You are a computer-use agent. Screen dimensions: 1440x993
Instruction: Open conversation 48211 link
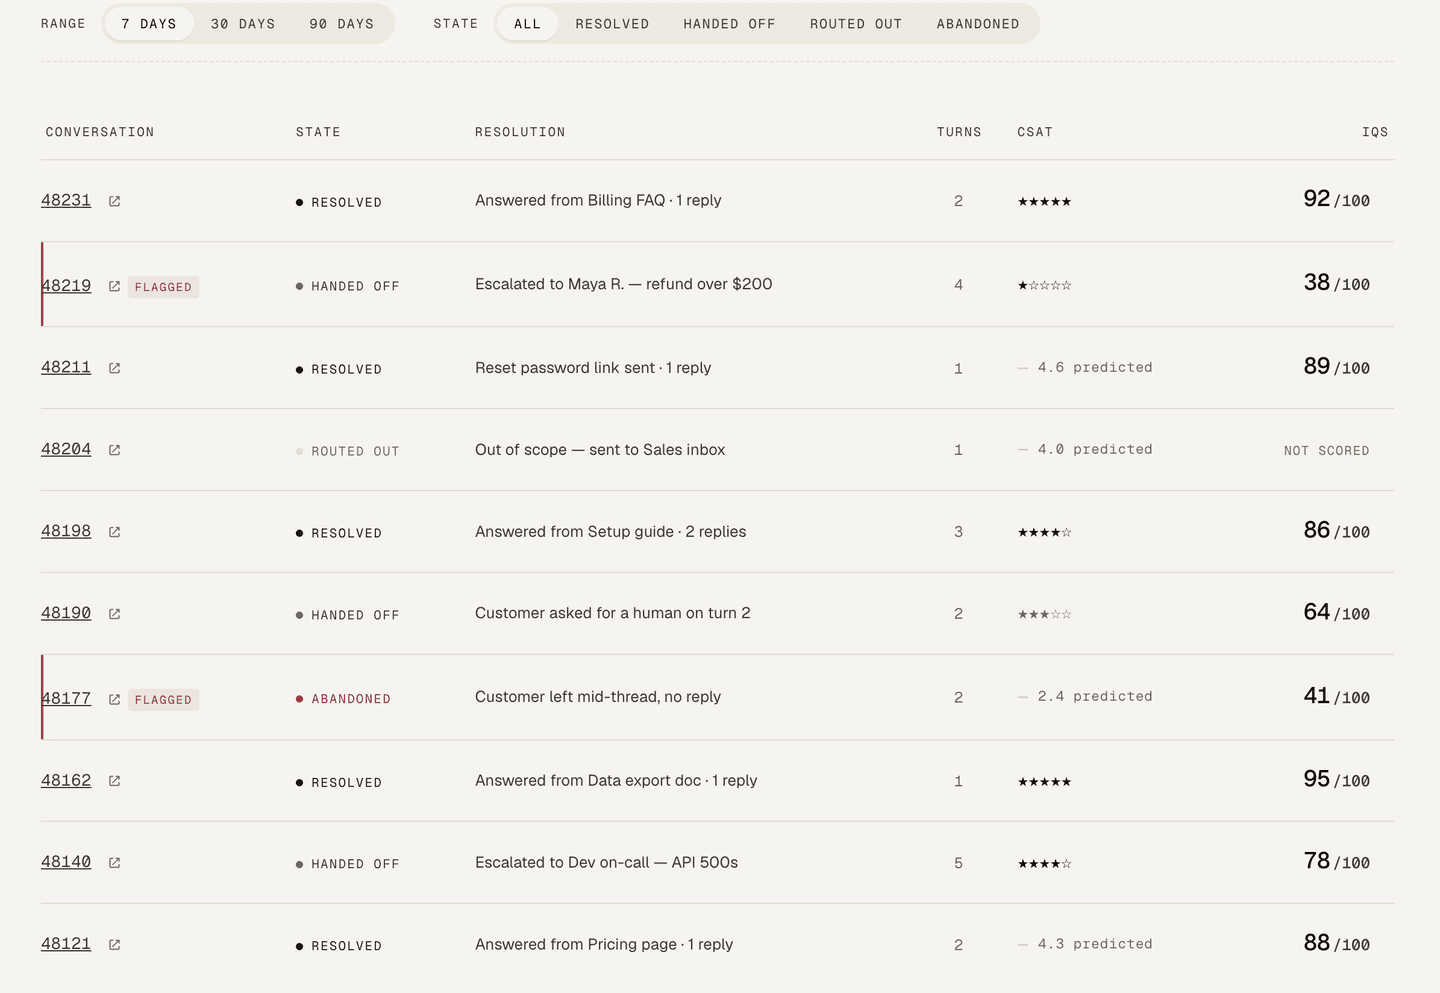pos(66,367)
